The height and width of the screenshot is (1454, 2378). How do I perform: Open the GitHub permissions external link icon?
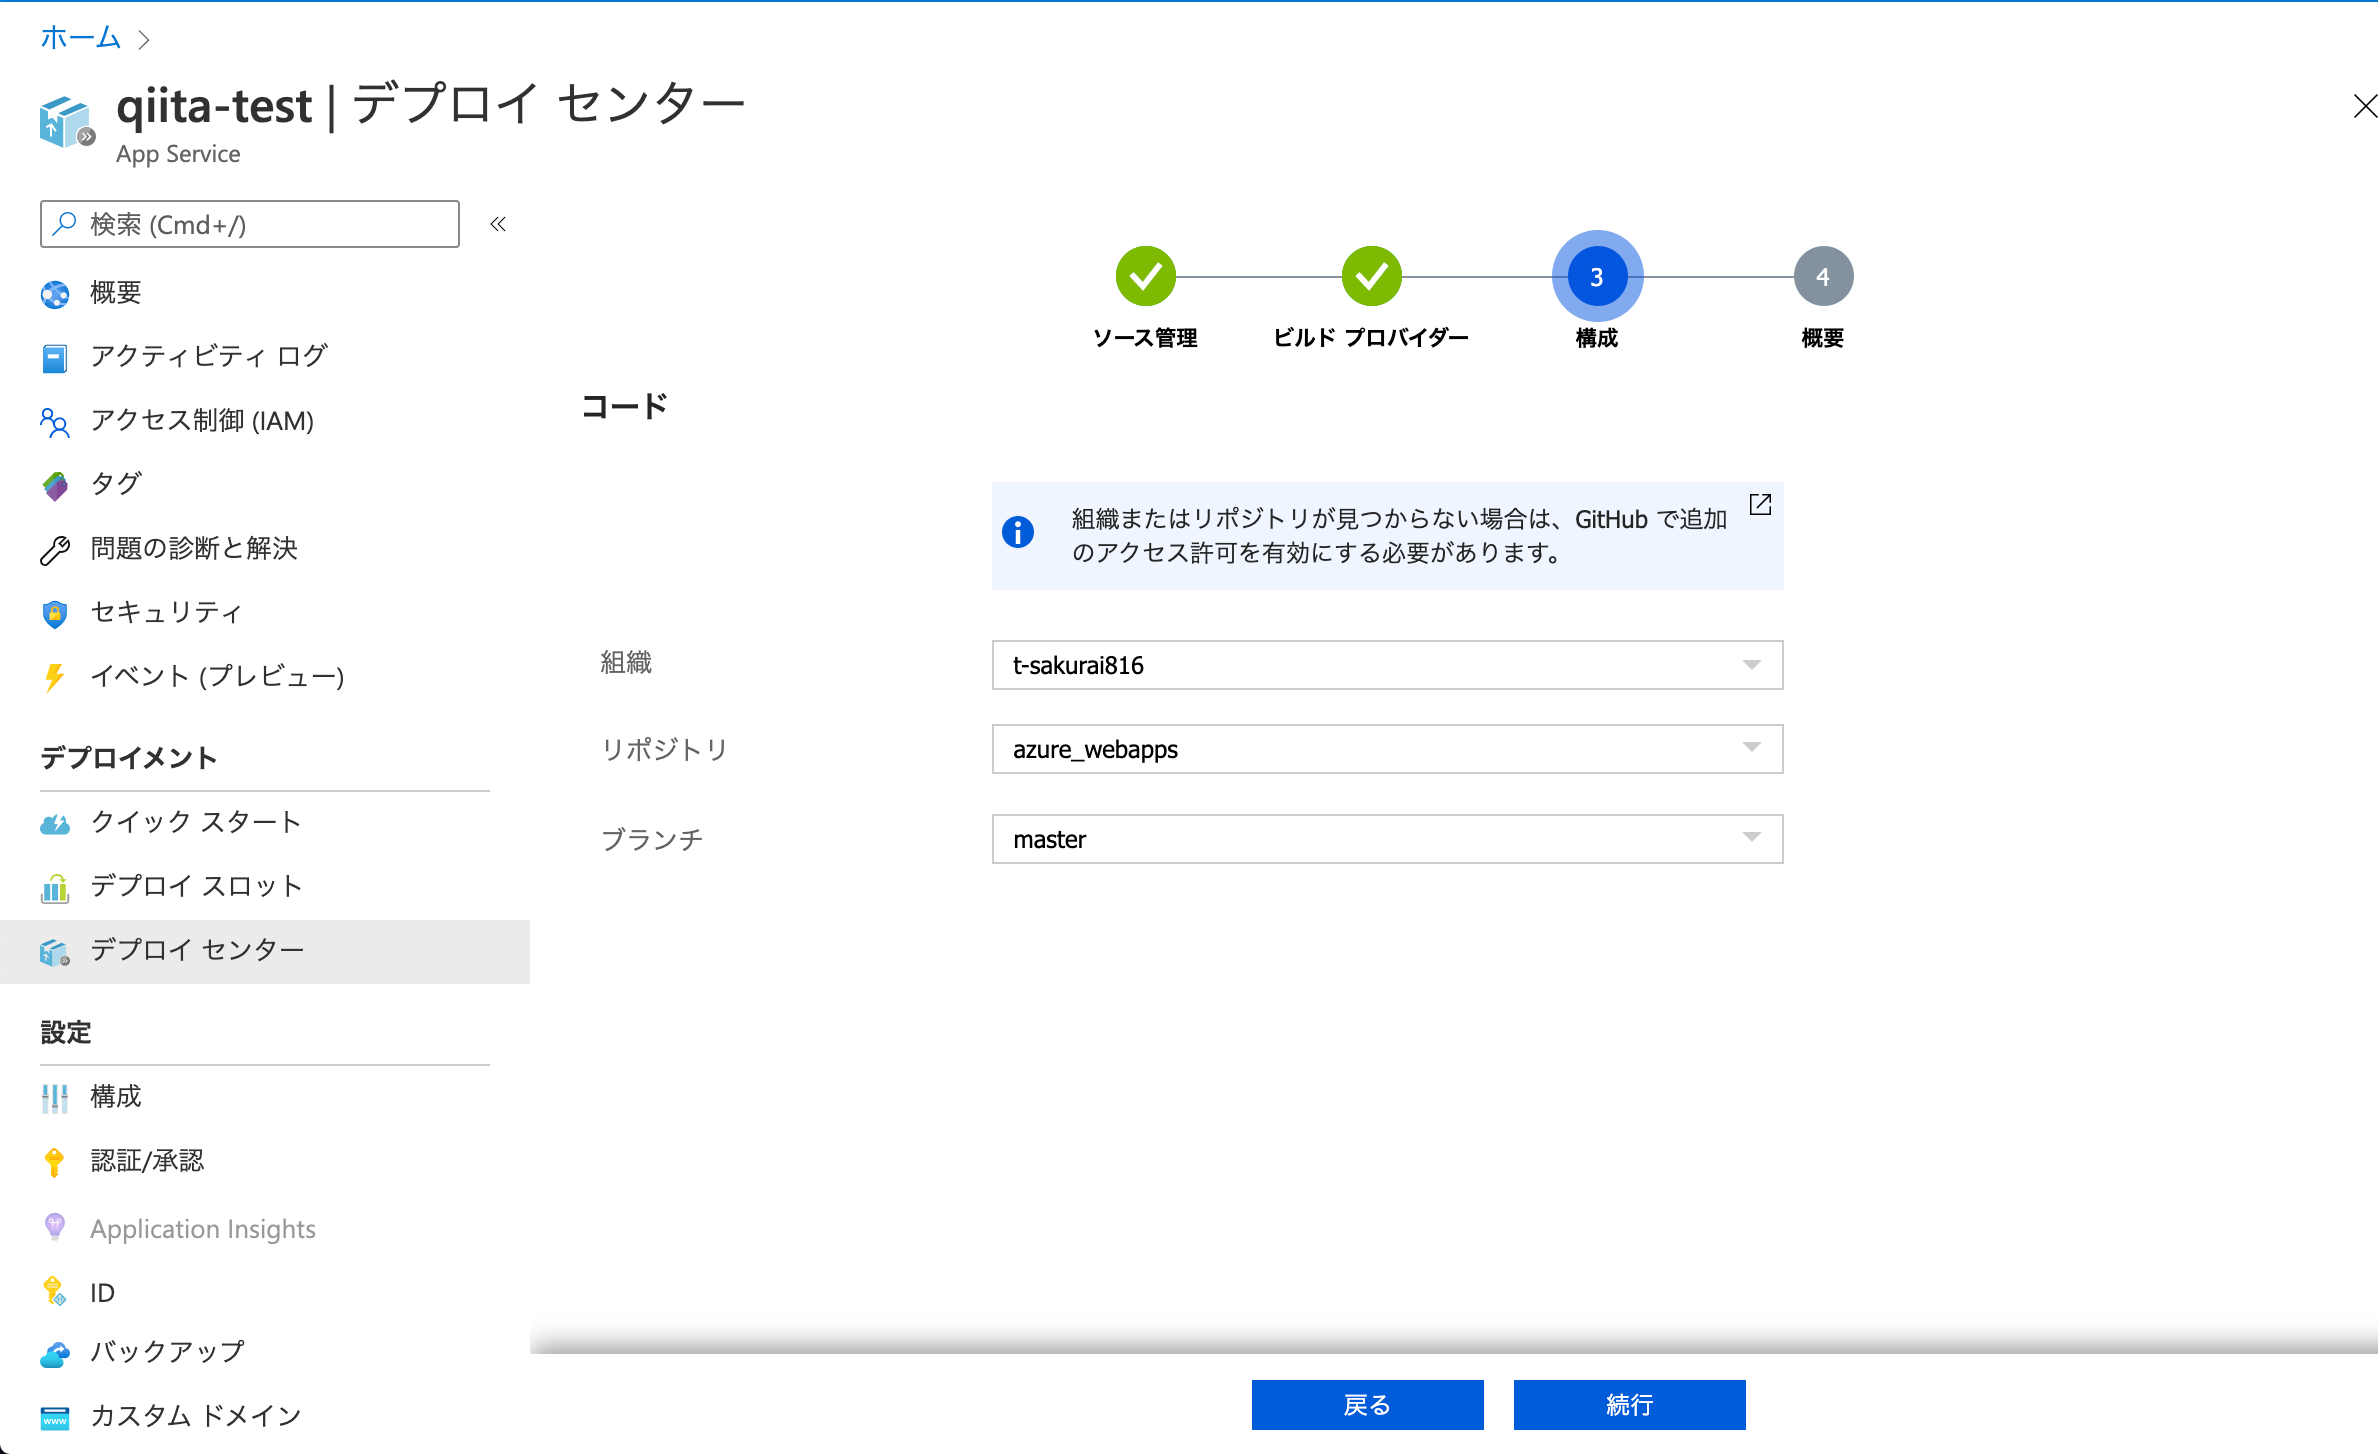(1759, 505)
